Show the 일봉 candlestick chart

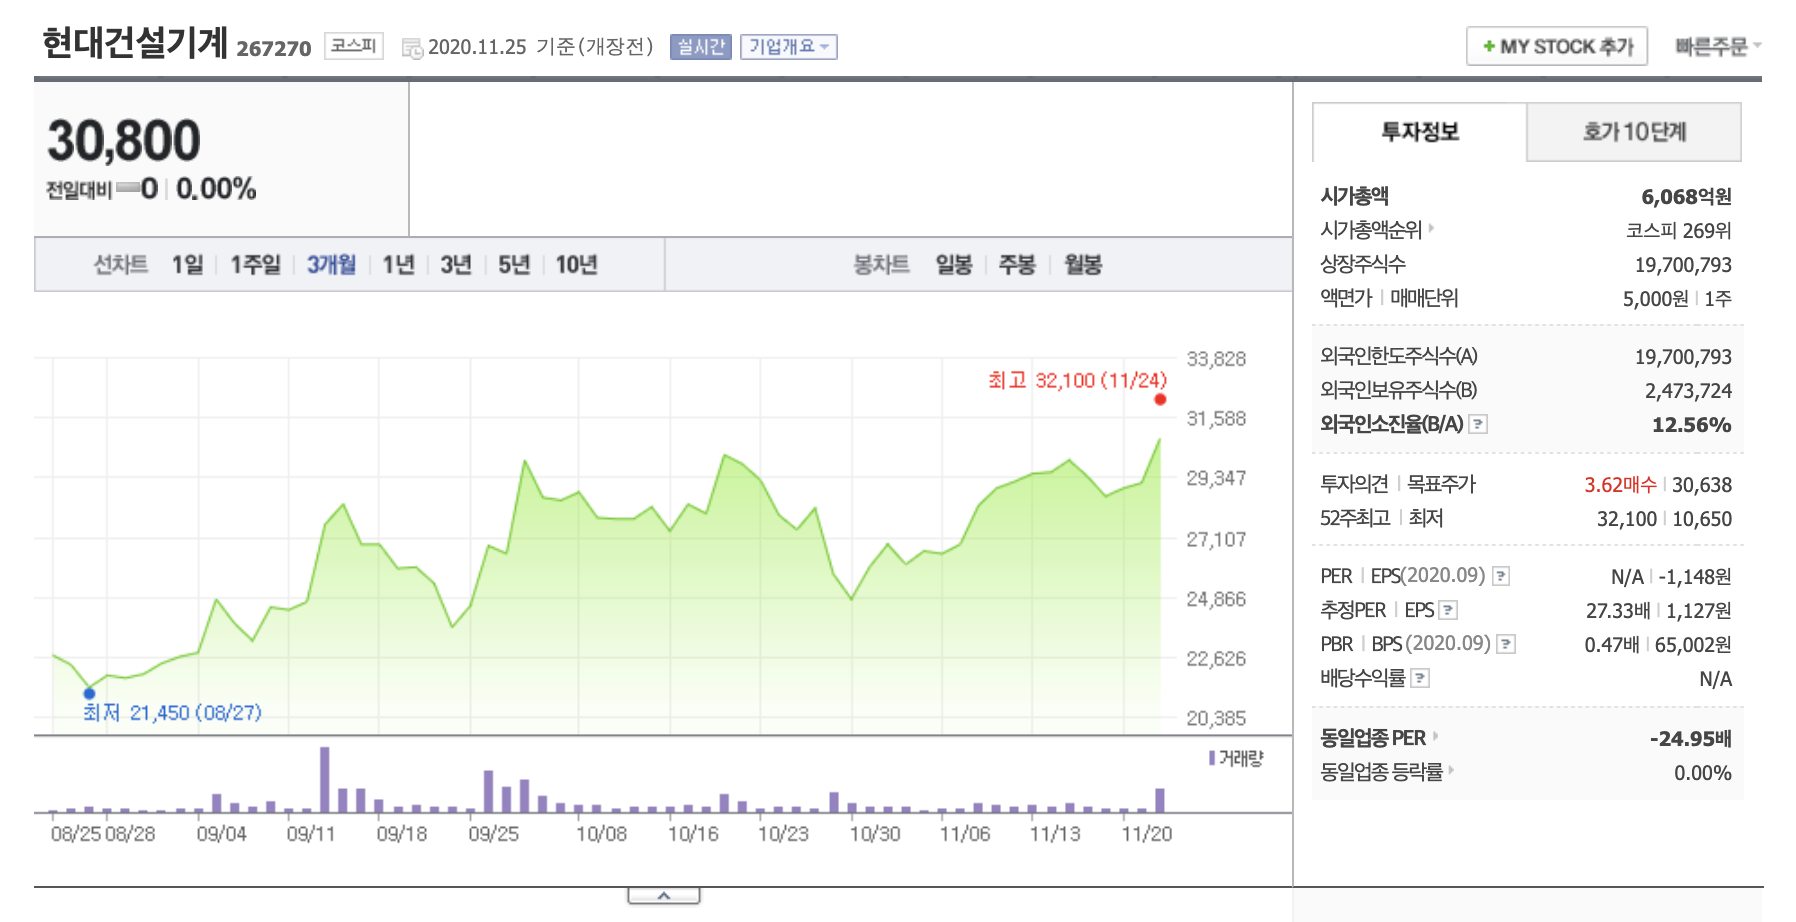[954, 265]
